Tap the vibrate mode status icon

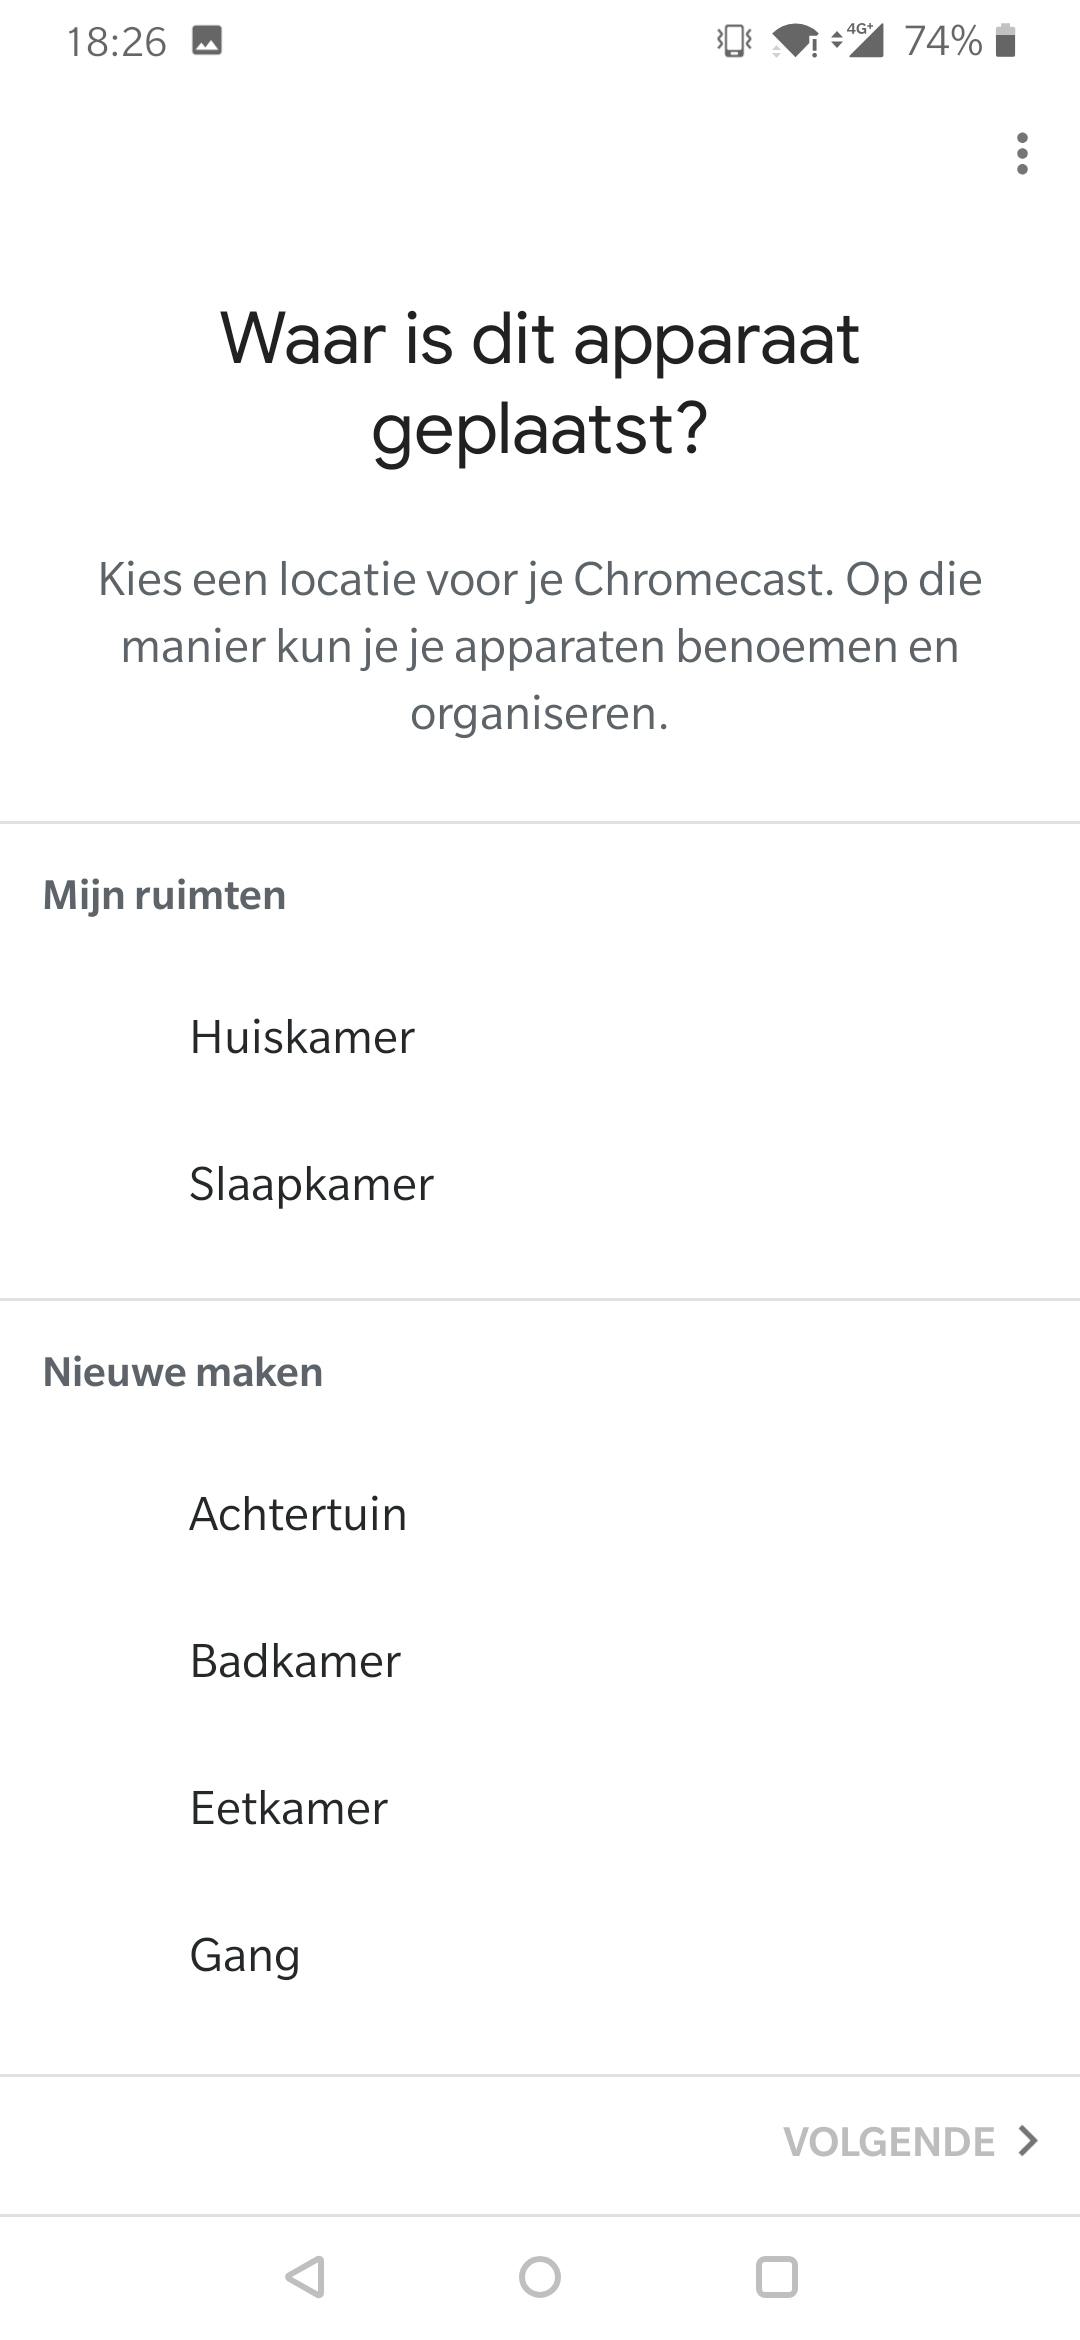point(734,41)
